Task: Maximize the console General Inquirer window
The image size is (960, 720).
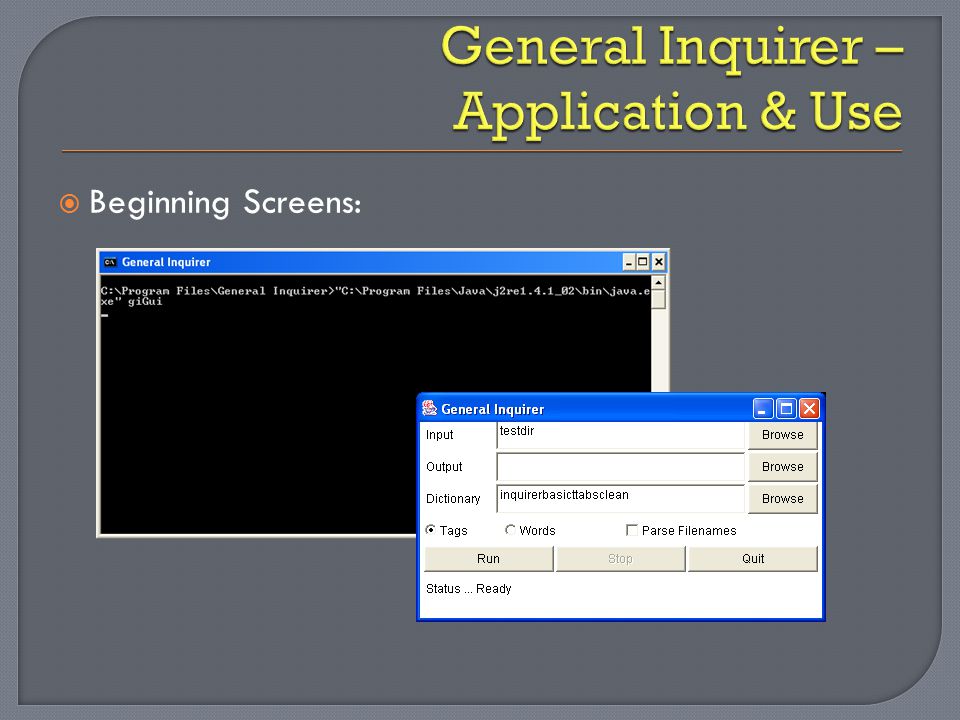Action: [x=643, y=262]
